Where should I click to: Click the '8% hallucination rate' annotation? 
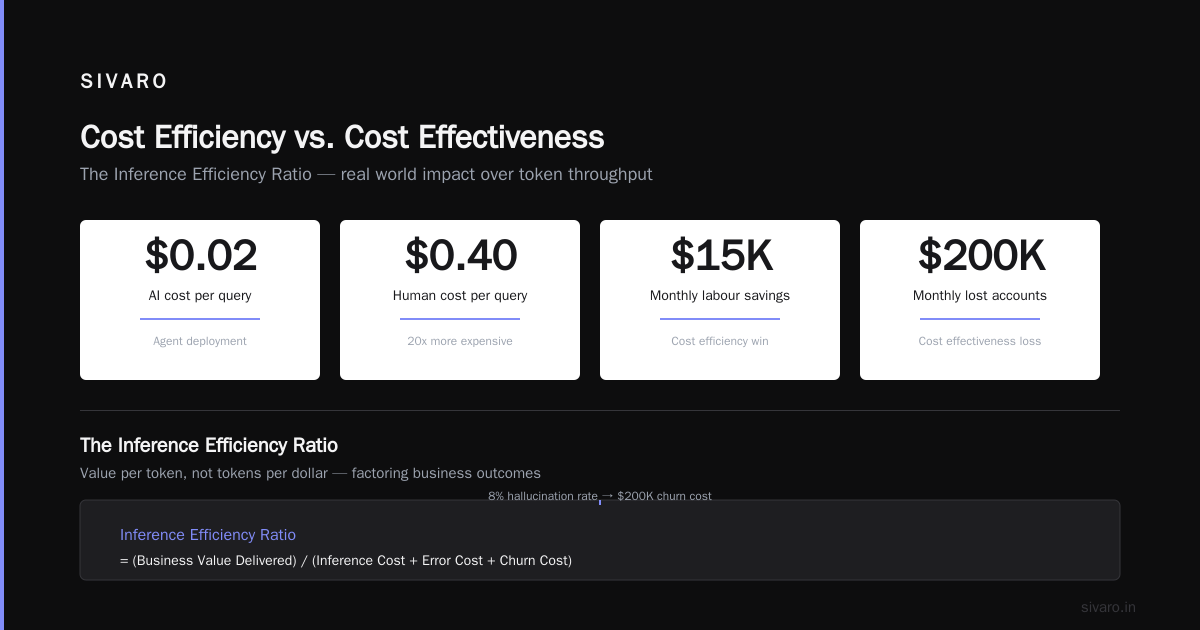coord(600,496)
